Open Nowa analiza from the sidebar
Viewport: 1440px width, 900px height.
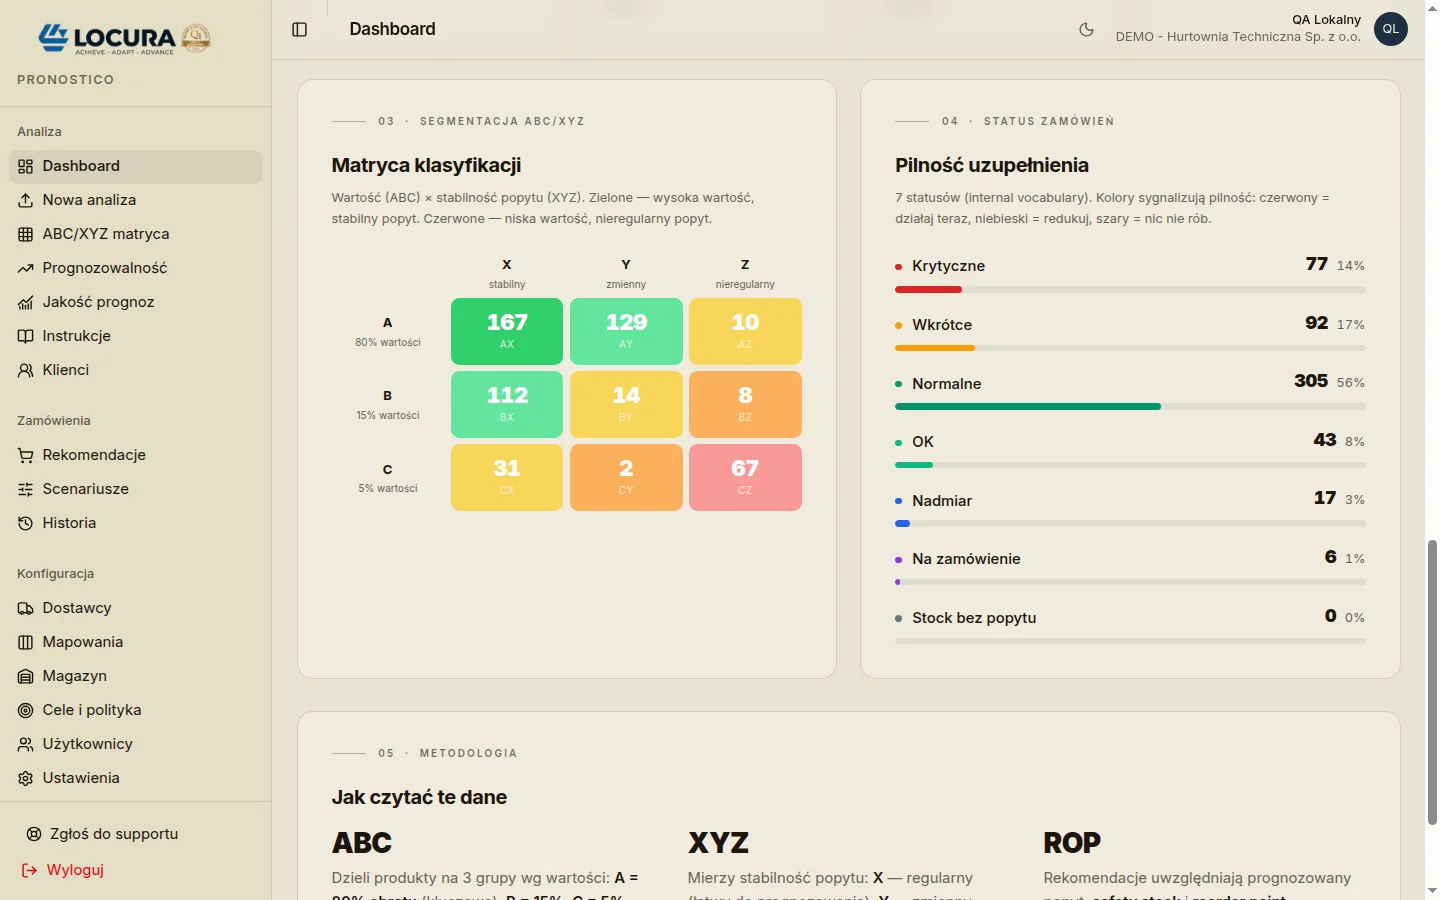136,200
